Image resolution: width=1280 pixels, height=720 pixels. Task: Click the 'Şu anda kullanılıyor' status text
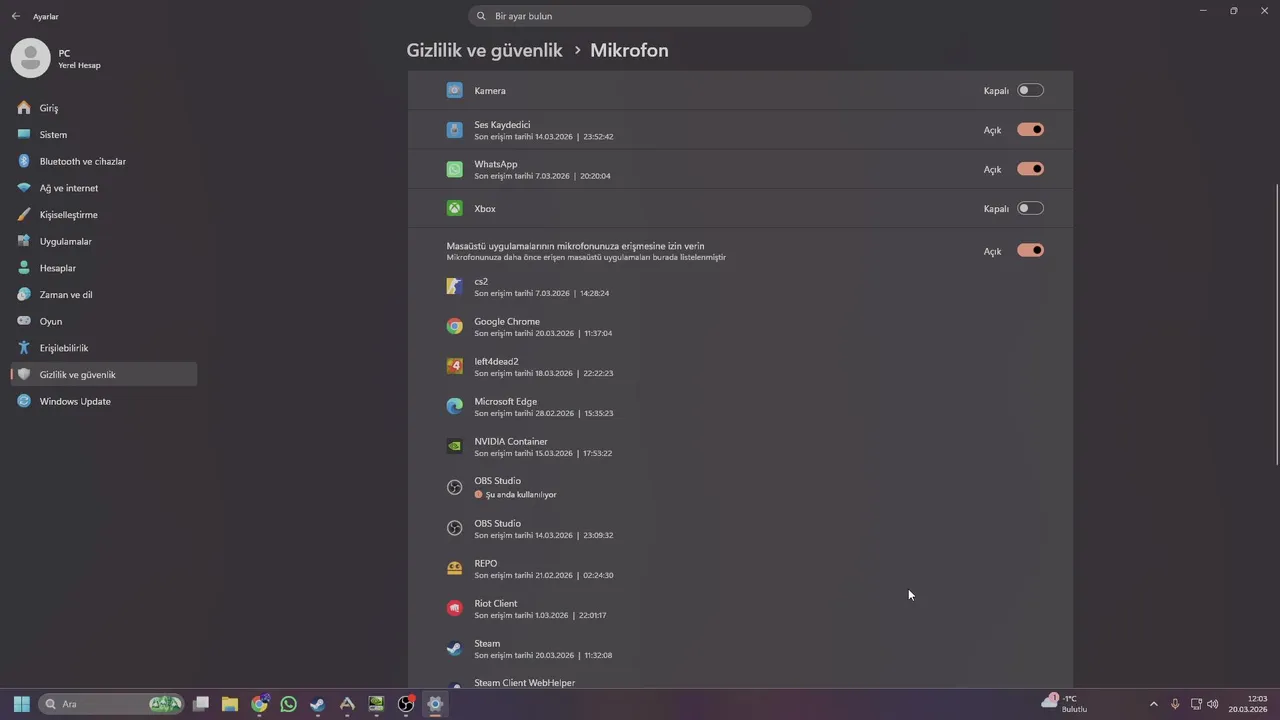(521, 495)
